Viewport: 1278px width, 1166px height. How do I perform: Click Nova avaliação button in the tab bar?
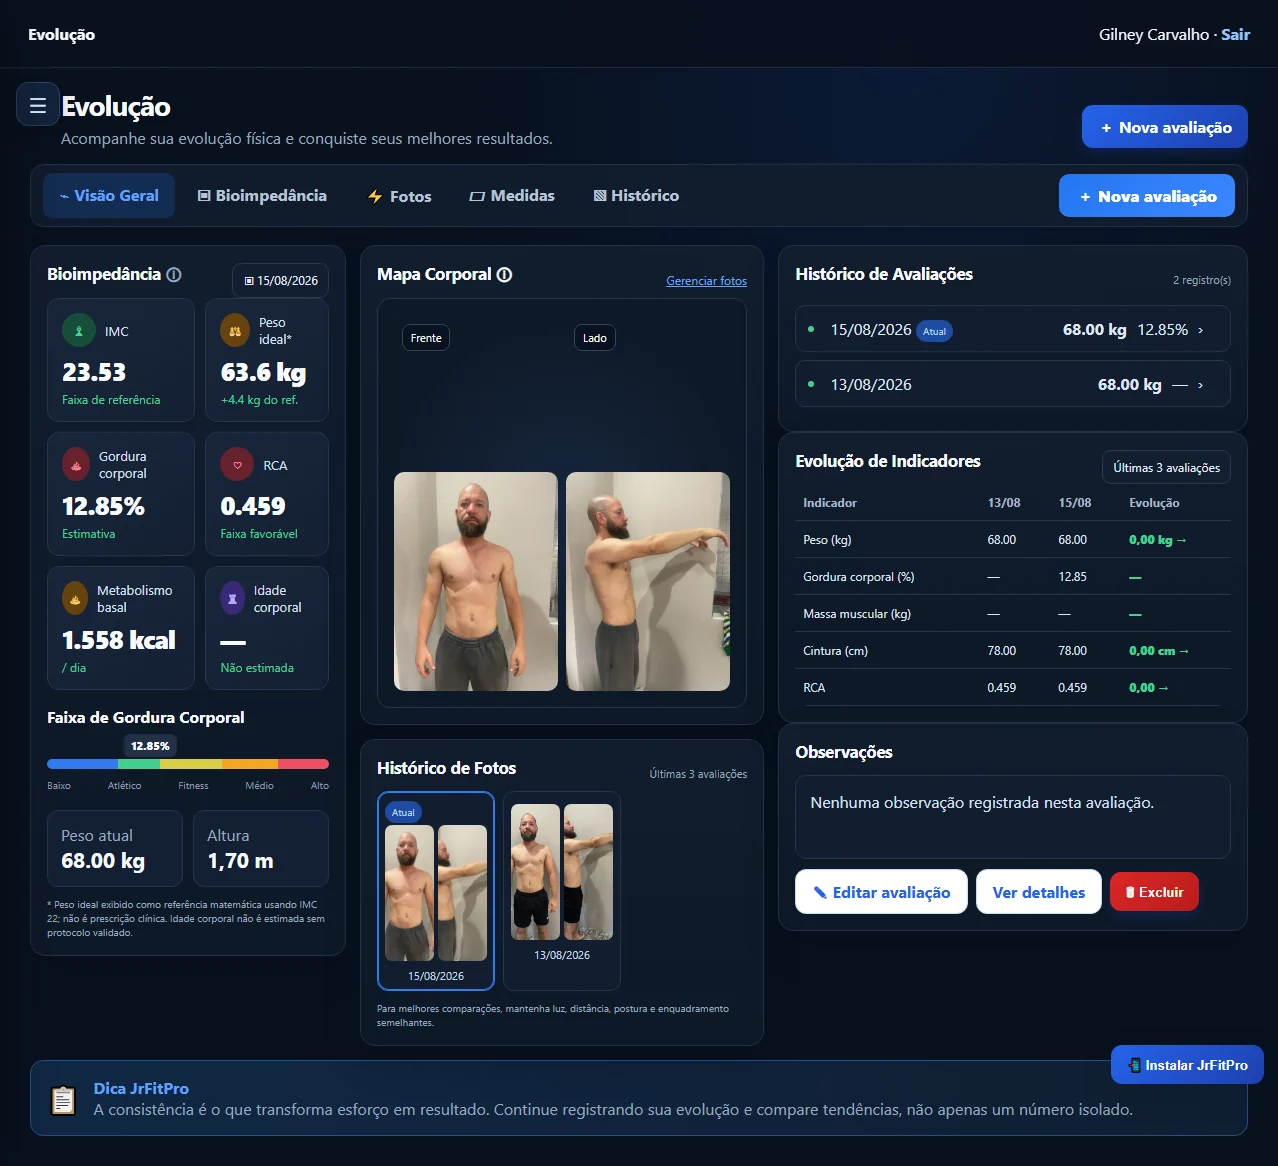1147,196
